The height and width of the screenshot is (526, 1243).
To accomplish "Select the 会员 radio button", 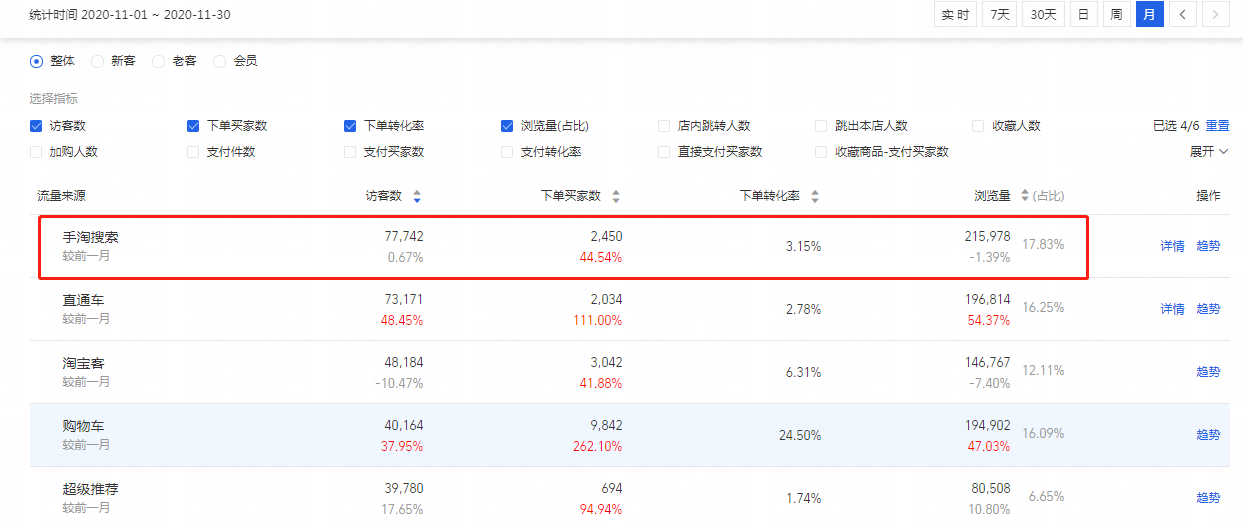I will pyautogui.click(x=220, y=61).
